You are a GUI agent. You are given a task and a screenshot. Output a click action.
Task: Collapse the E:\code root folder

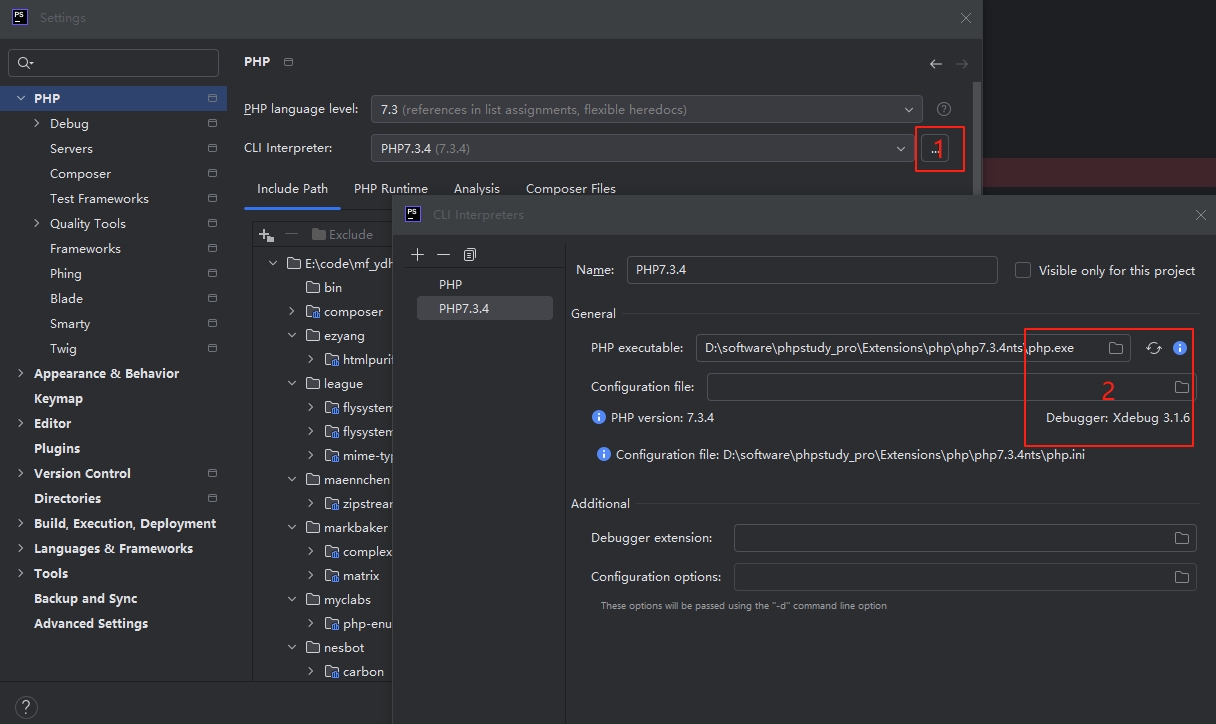[273, 263]
